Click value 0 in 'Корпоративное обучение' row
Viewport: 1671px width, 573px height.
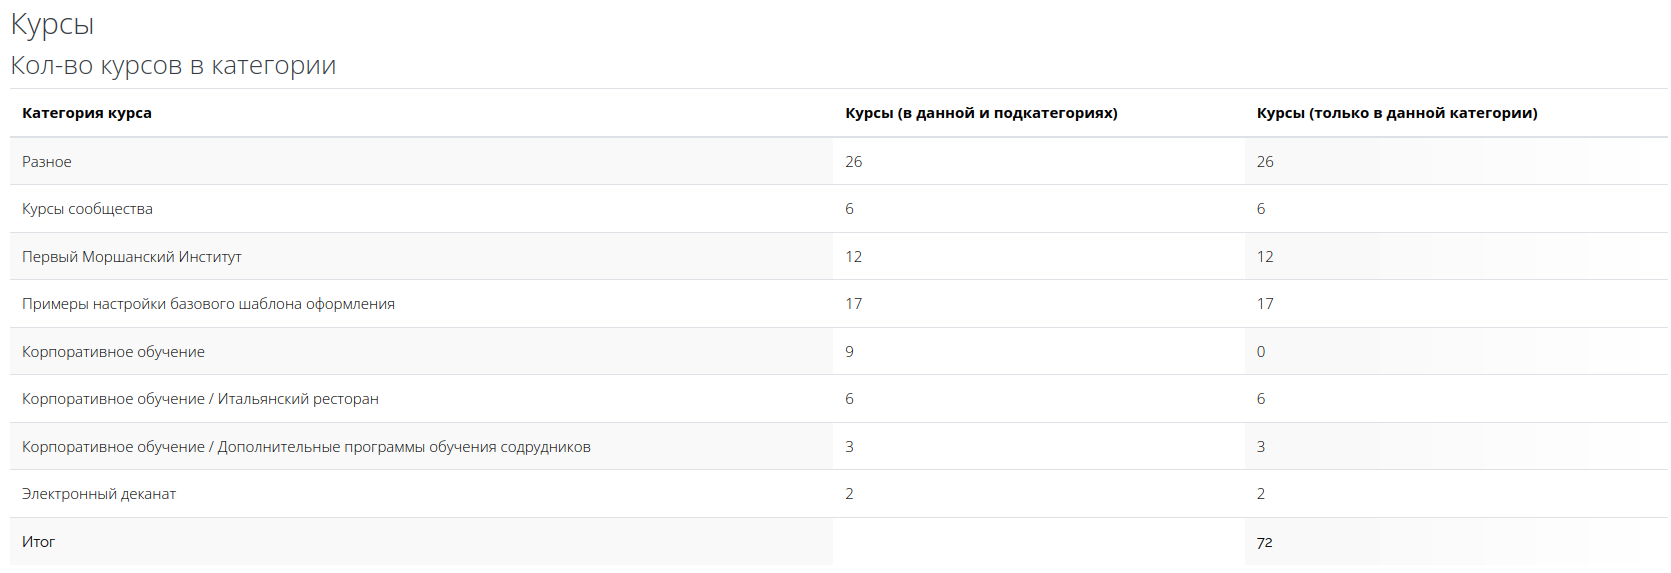tap(1261, 352)
